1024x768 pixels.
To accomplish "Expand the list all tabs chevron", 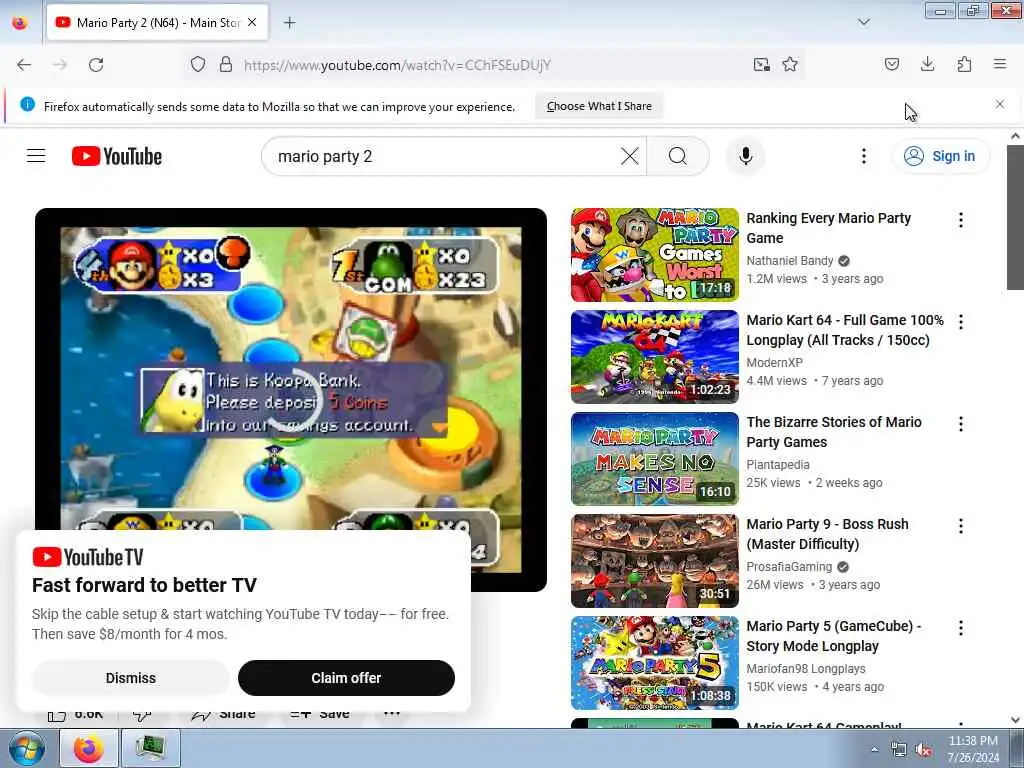I will pos(863,22).
